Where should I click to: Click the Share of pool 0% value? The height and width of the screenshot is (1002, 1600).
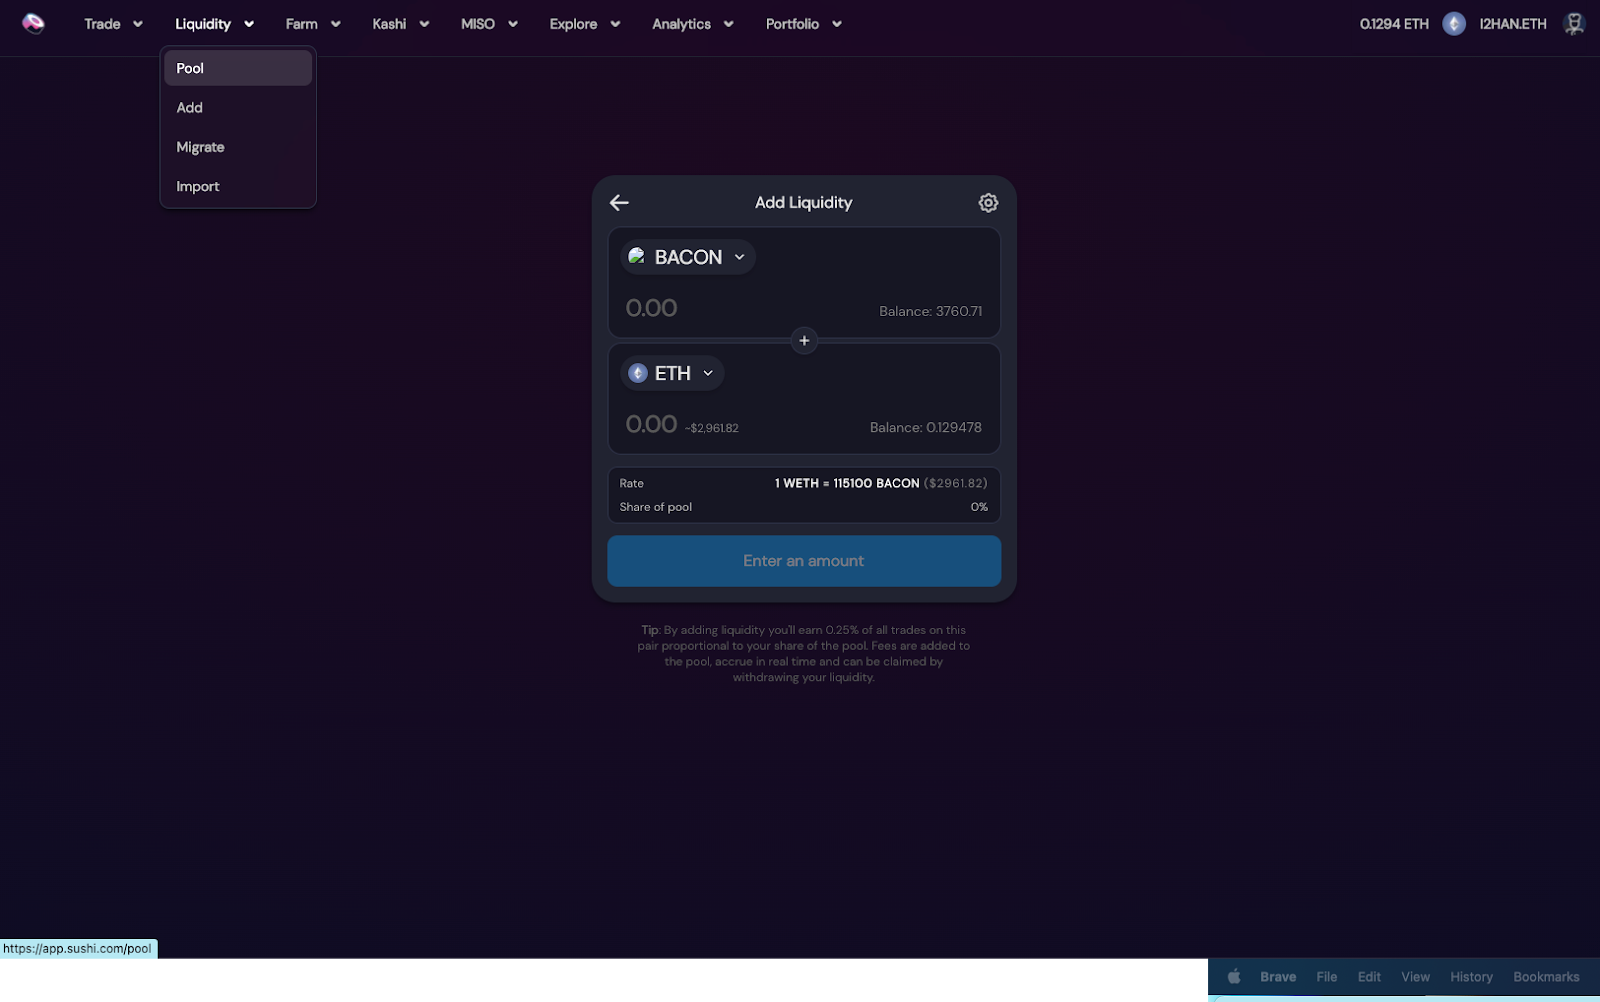pyautogui.click(x=979, y=507)
